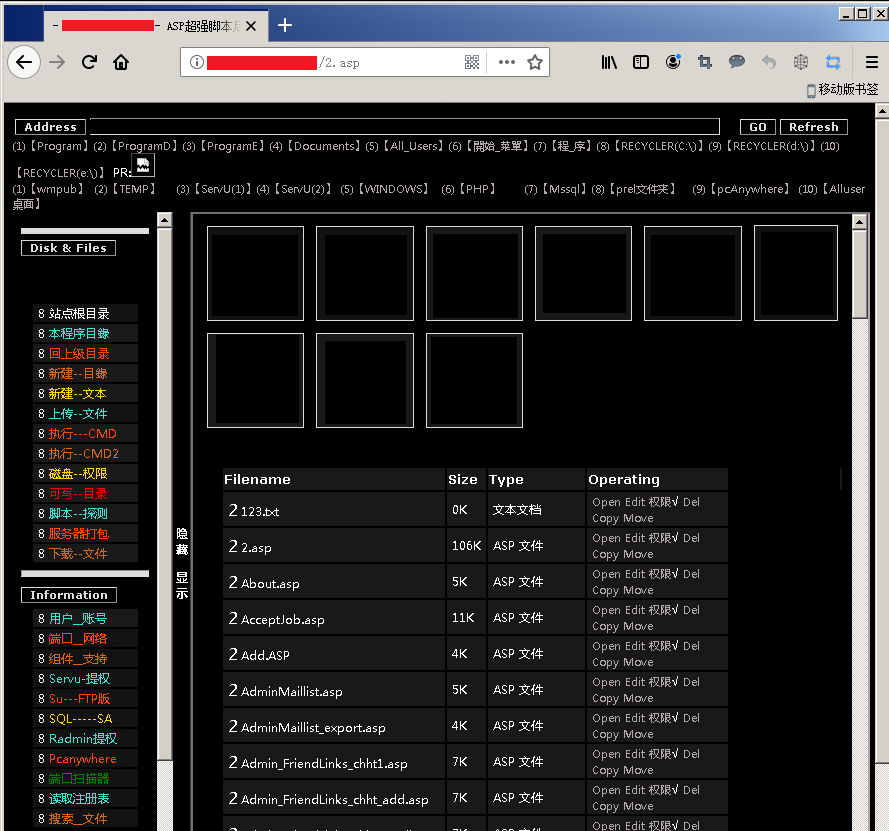
Task: Click the blue sync arrows toolbar icon
Action: pos(833,62)
